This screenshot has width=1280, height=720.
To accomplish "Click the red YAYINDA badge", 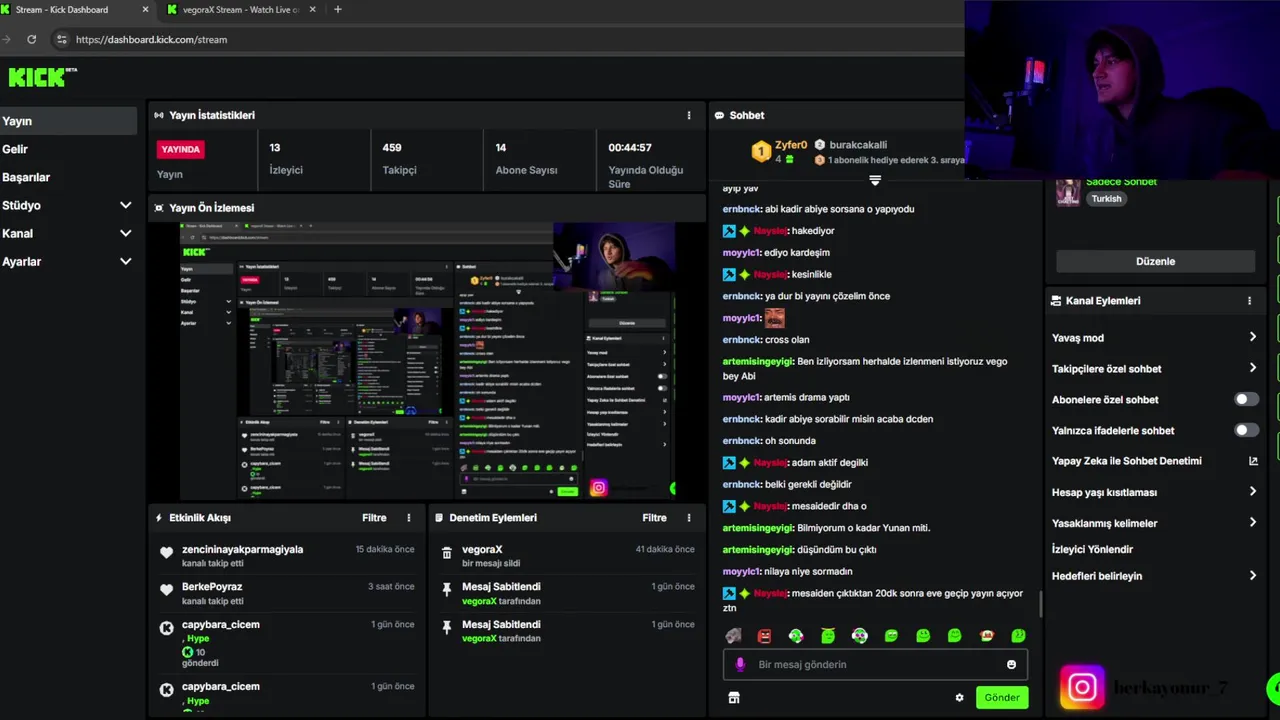I will click(181, 149).
